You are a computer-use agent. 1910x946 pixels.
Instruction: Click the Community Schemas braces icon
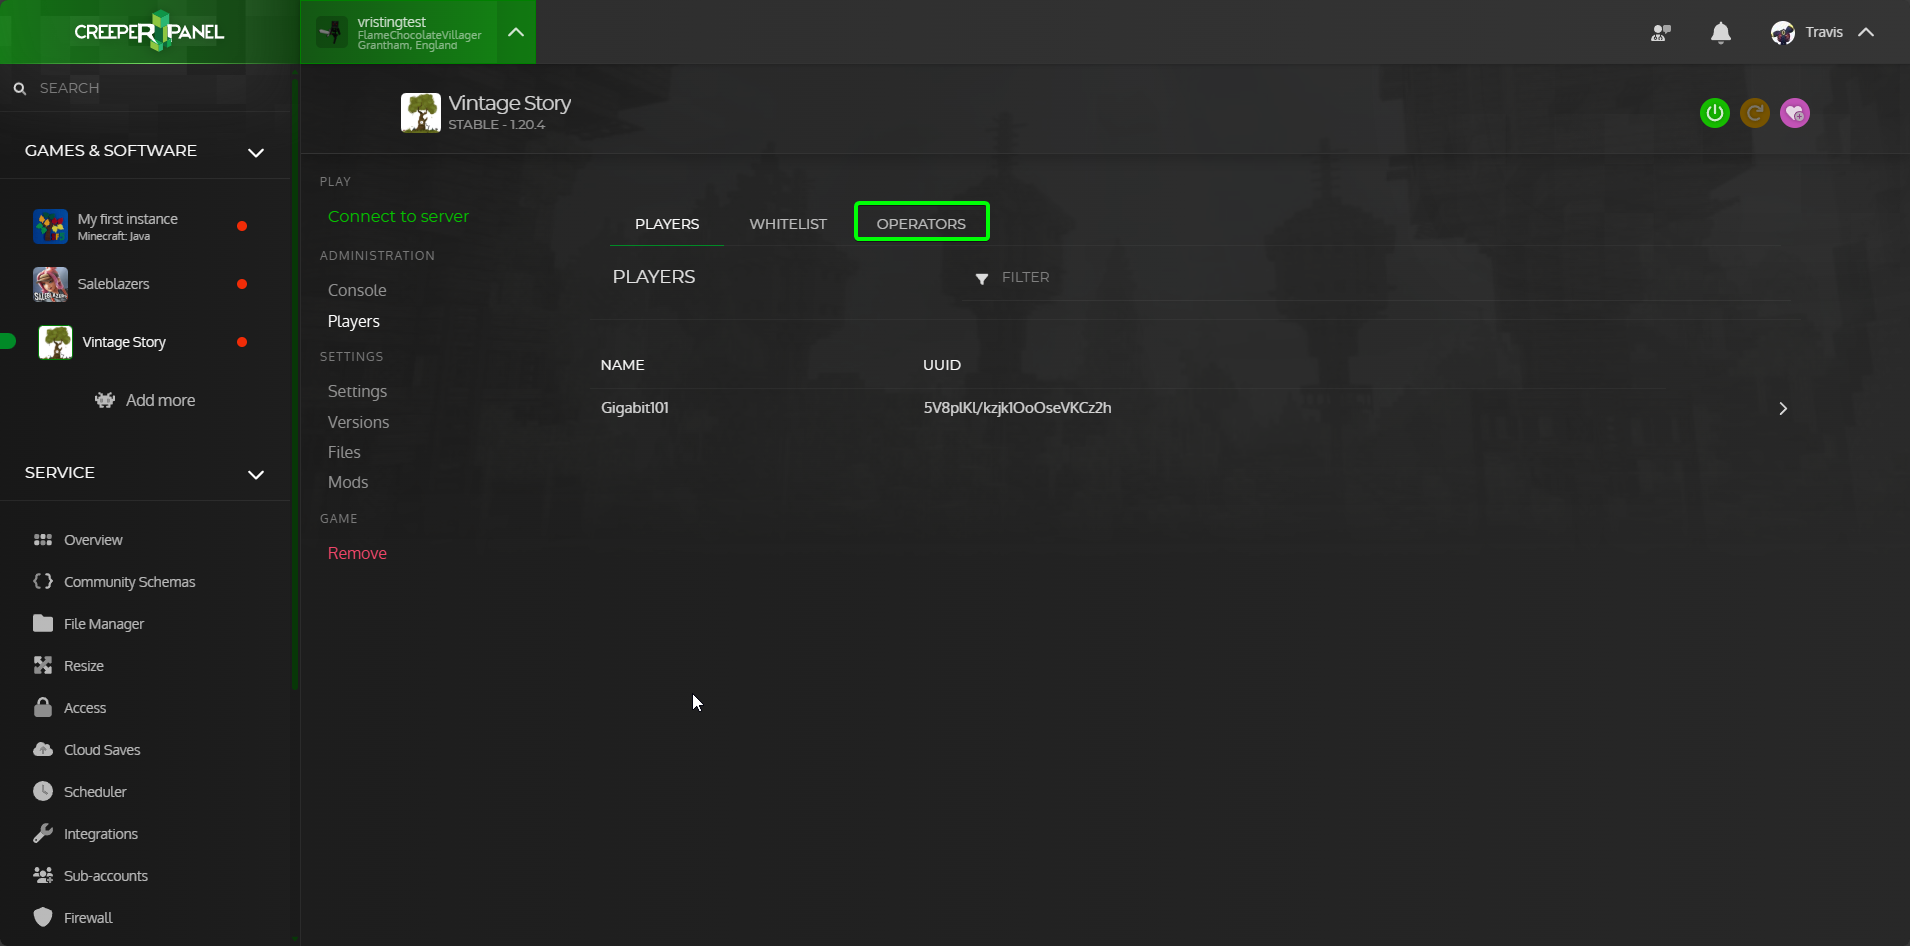(x=43, y=581)
